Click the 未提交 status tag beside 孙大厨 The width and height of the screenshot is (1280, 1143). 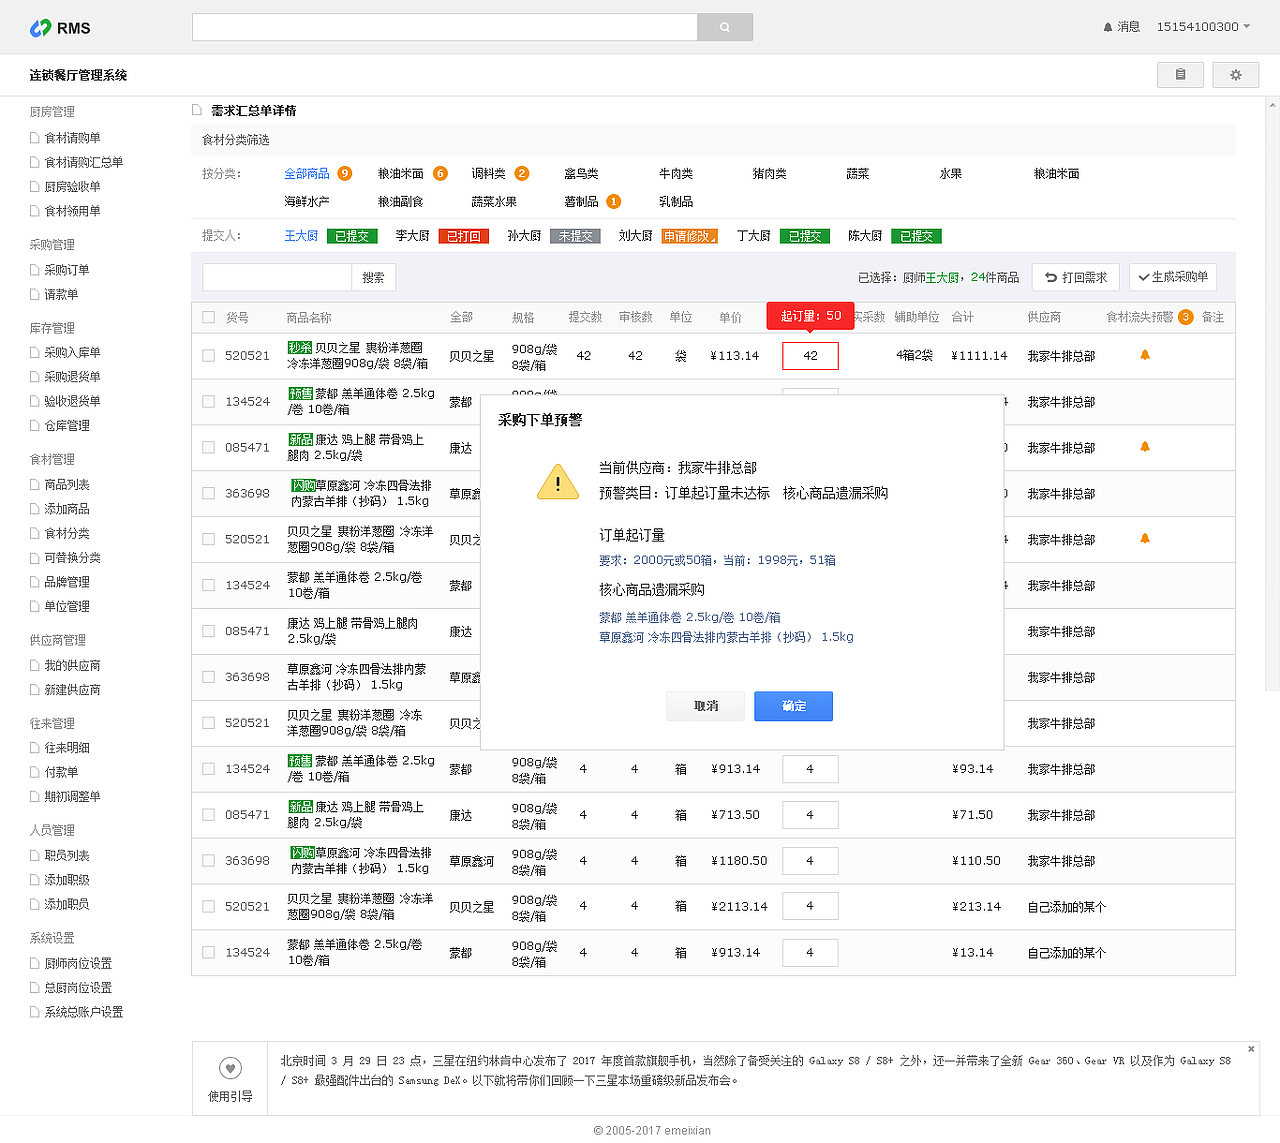pyautogui.click(x=575, y=236)
